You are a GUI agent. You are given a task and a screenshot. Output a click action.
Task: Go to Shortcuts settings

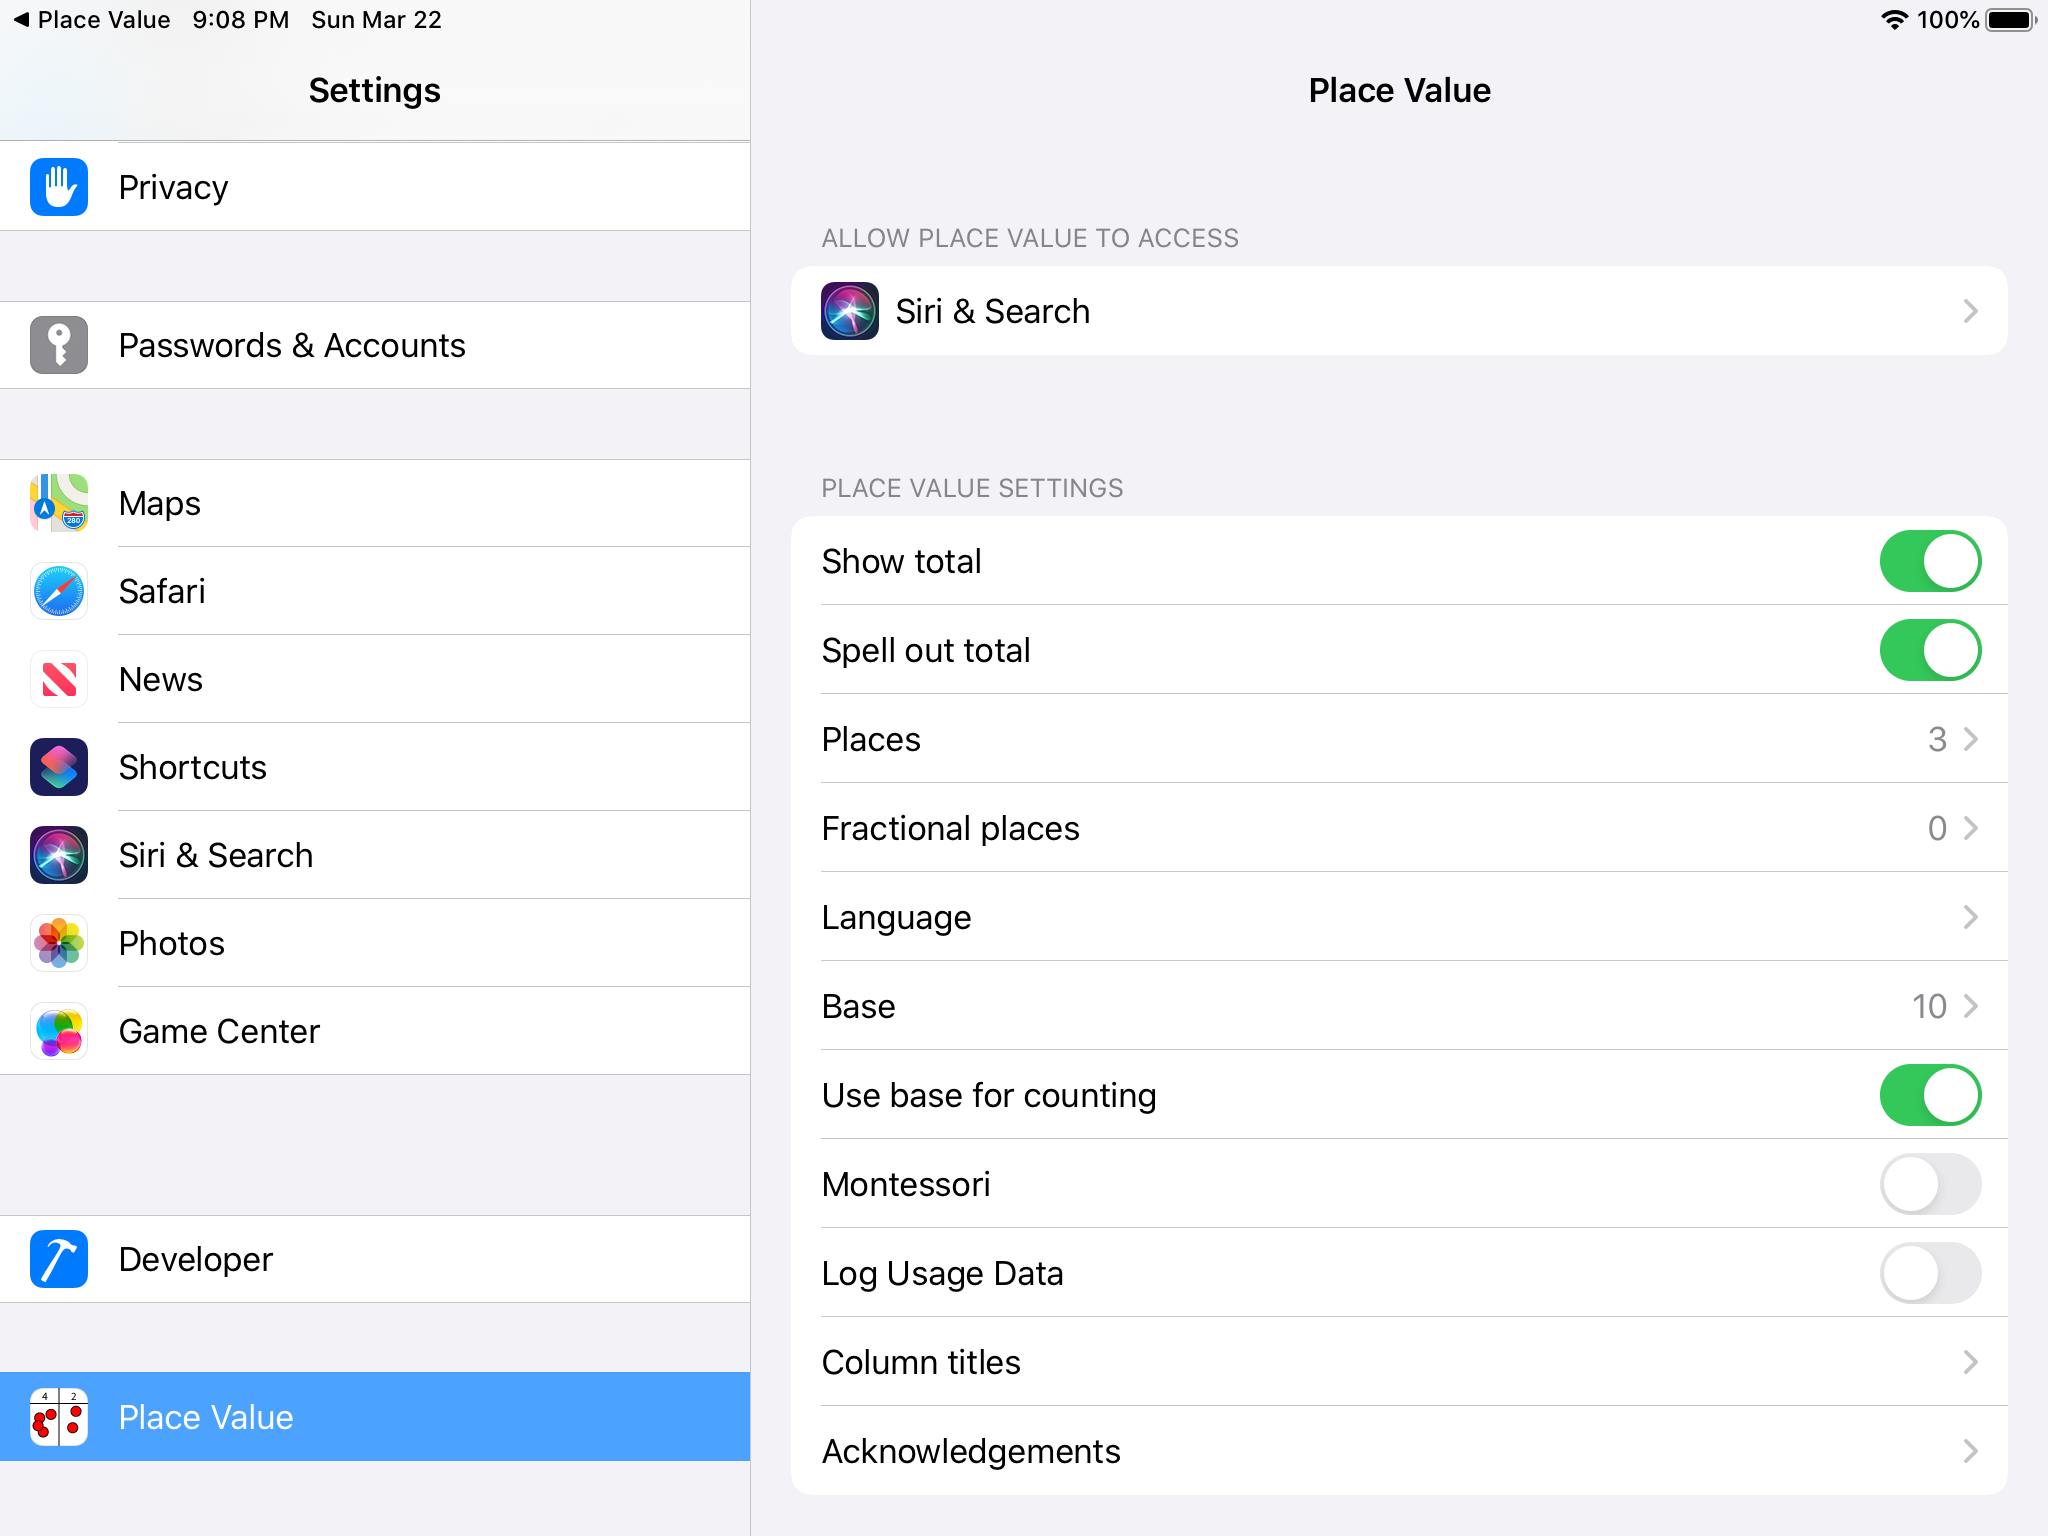pos(375,767)
